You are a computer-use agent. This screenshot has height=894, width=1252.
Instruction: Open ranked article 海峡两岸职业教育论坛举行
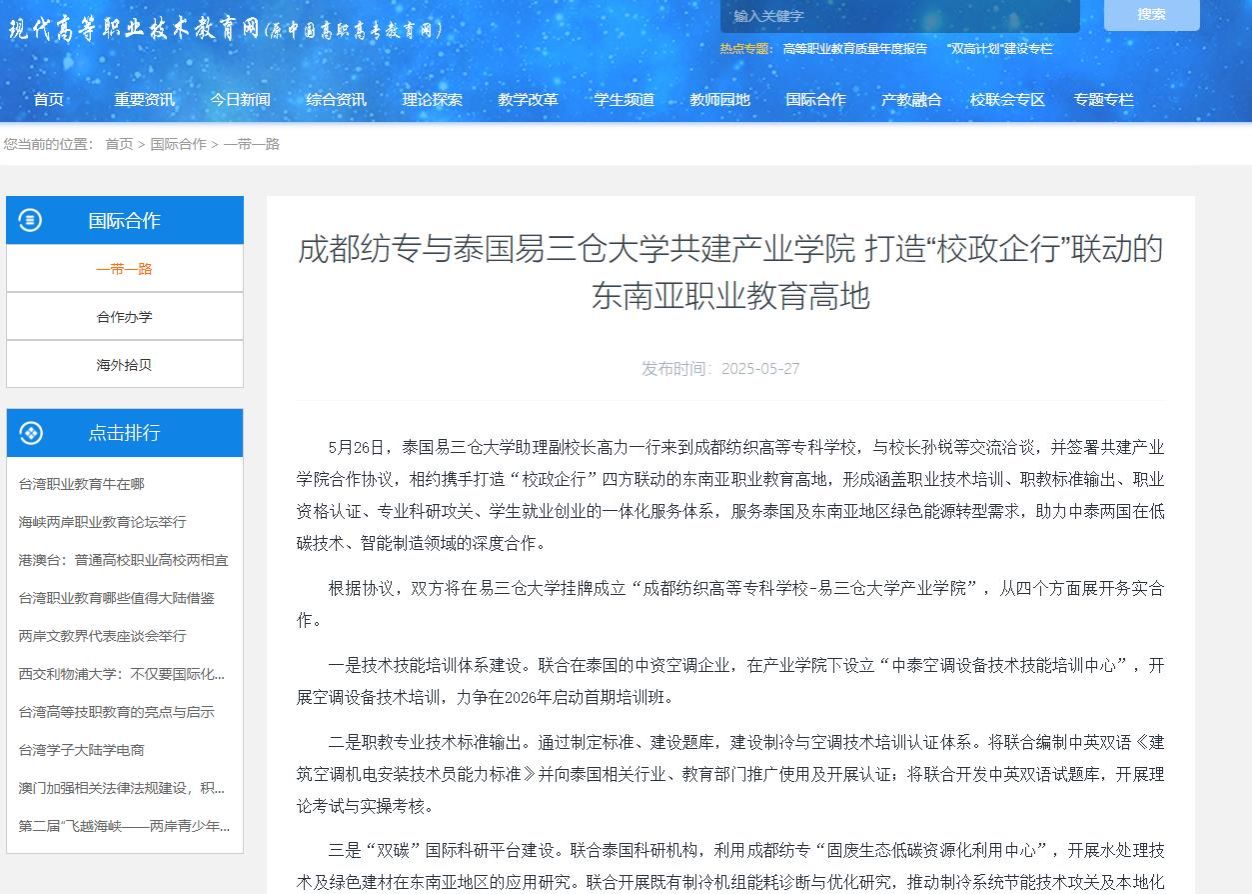[102, 522]
